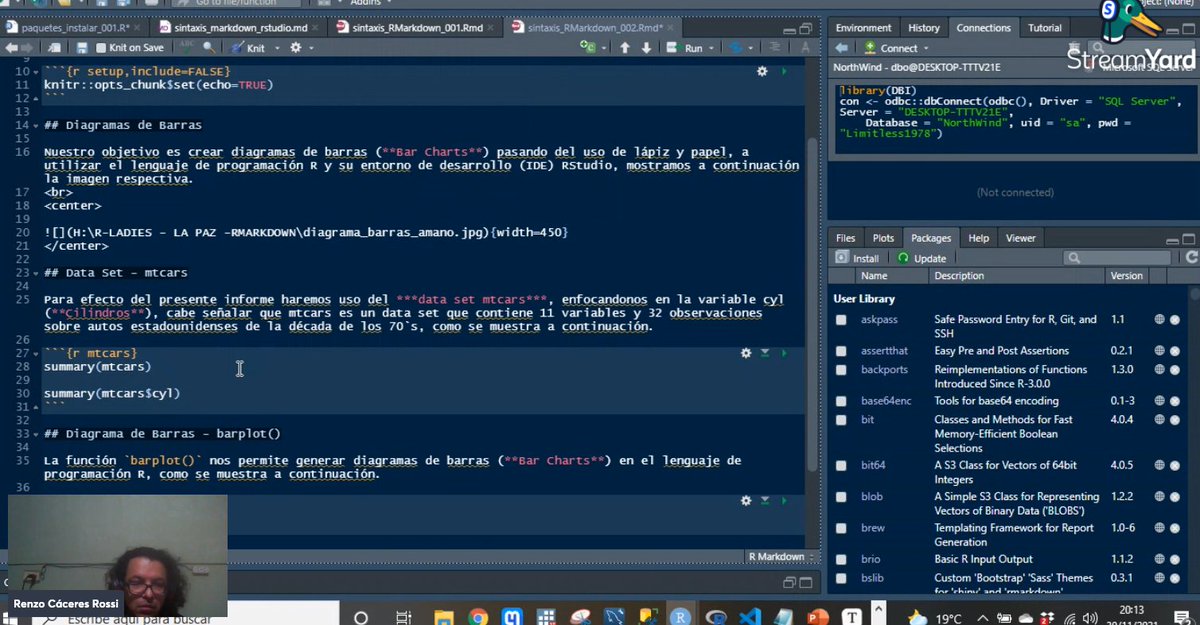Image resolution: width=1200 pixels, height=625 pixels.
Task: Refresh the Packages list icon
Action: (x=1191, y=258)
